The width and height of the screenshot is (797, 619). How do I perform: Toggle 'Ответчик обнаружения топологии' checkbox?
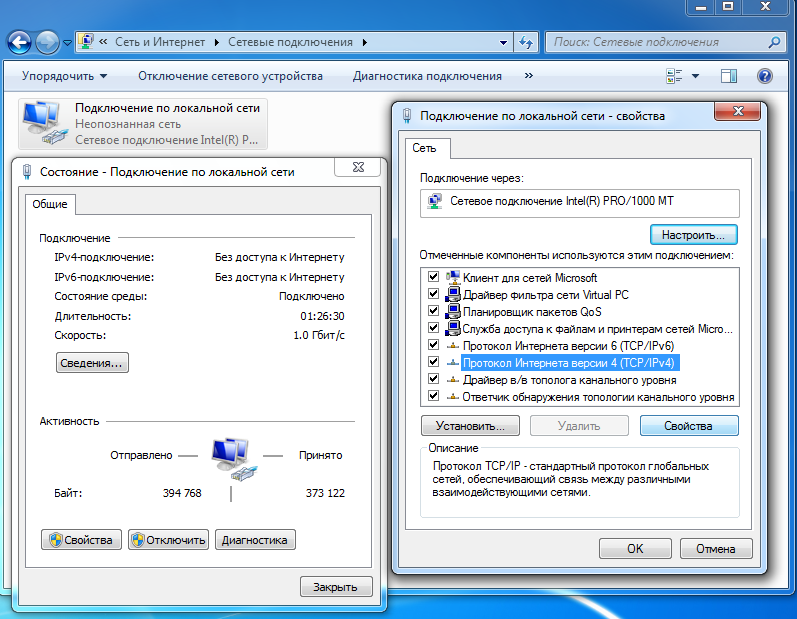pos(433,395)
